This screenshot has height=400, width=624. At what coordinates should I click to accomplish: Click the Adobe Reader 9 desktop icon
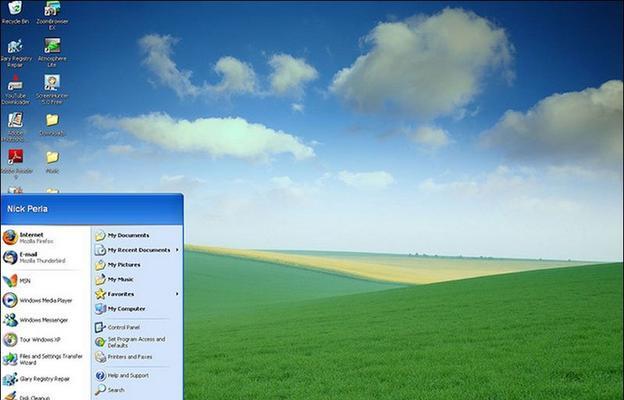pyautogui.click(x=16, y=164)
